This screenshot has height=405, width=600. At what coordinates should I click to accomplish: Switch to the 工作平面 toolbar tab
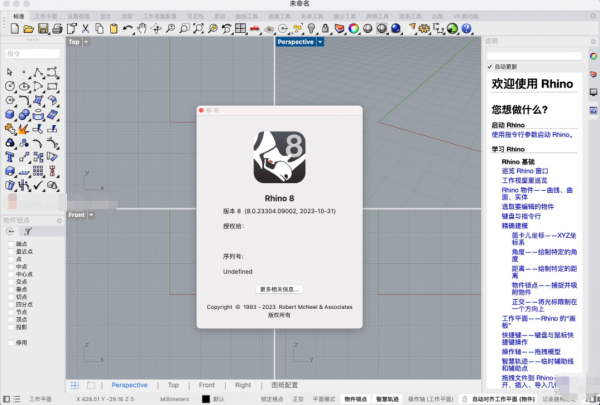coord(46,16)
